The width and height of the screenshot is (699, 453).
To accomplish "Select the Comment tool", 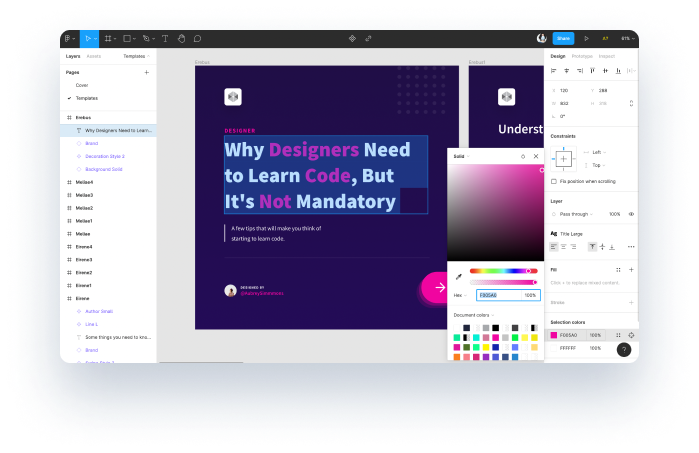I will pyautogui.click(x=197, y=38).
